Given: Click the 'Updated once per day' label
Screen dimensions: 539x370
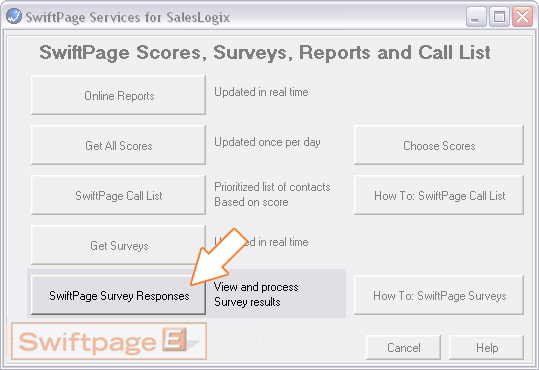Looking at the screenshot, I should point(267,142).
